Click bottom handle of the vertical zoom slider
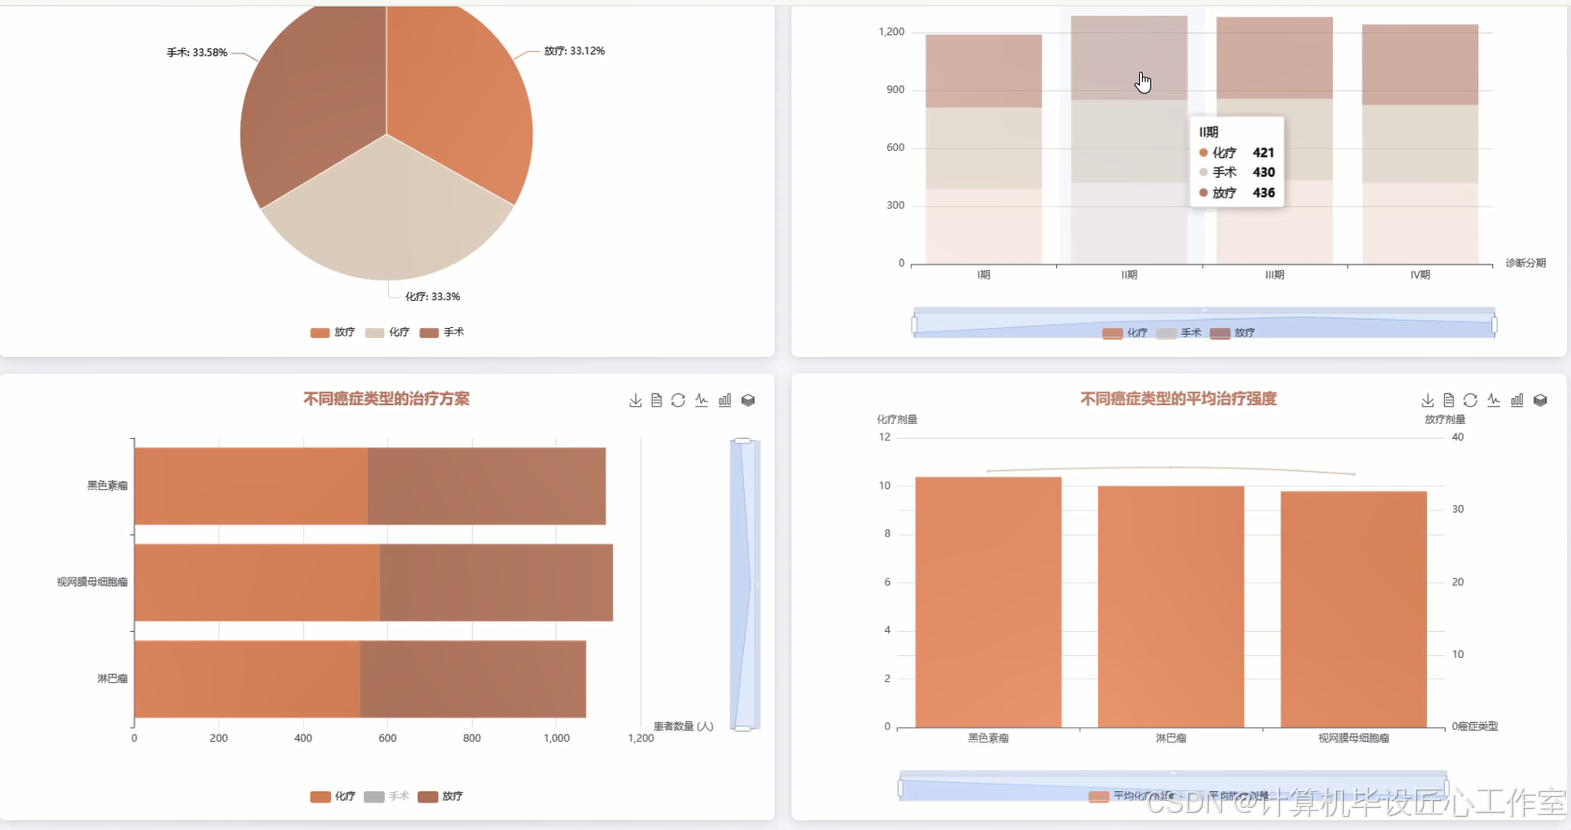This screenshot has width=1571, height=830. coord(743,728)
